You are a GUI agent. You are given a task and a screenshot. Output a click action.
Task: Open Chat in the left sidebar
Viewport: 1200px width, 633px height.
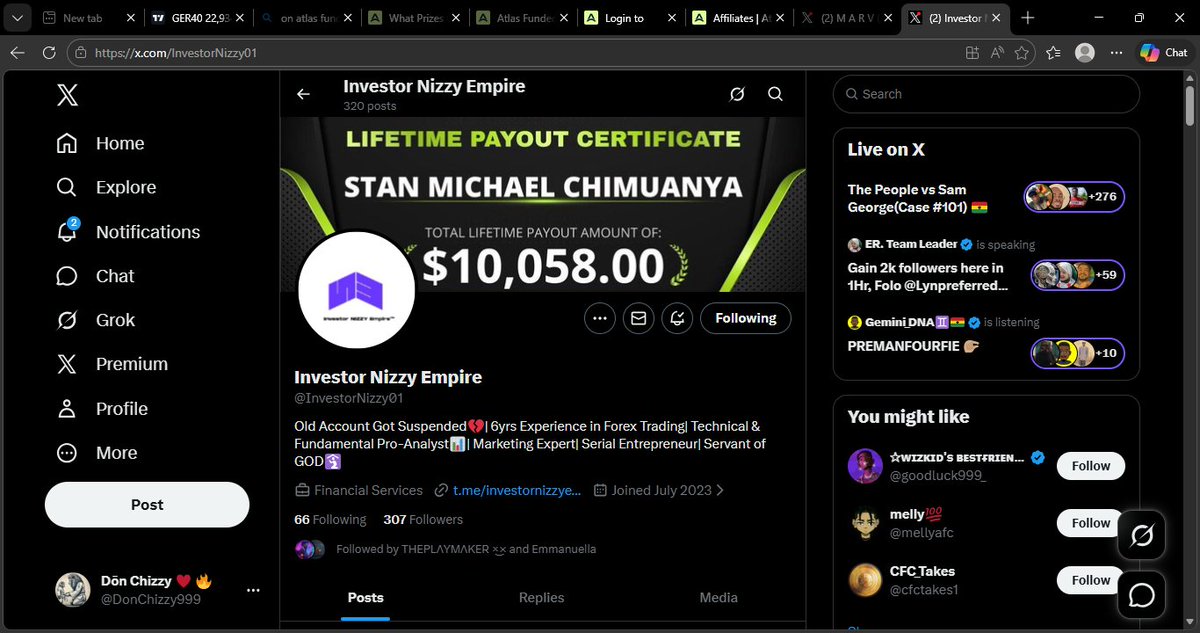(95, 276)
